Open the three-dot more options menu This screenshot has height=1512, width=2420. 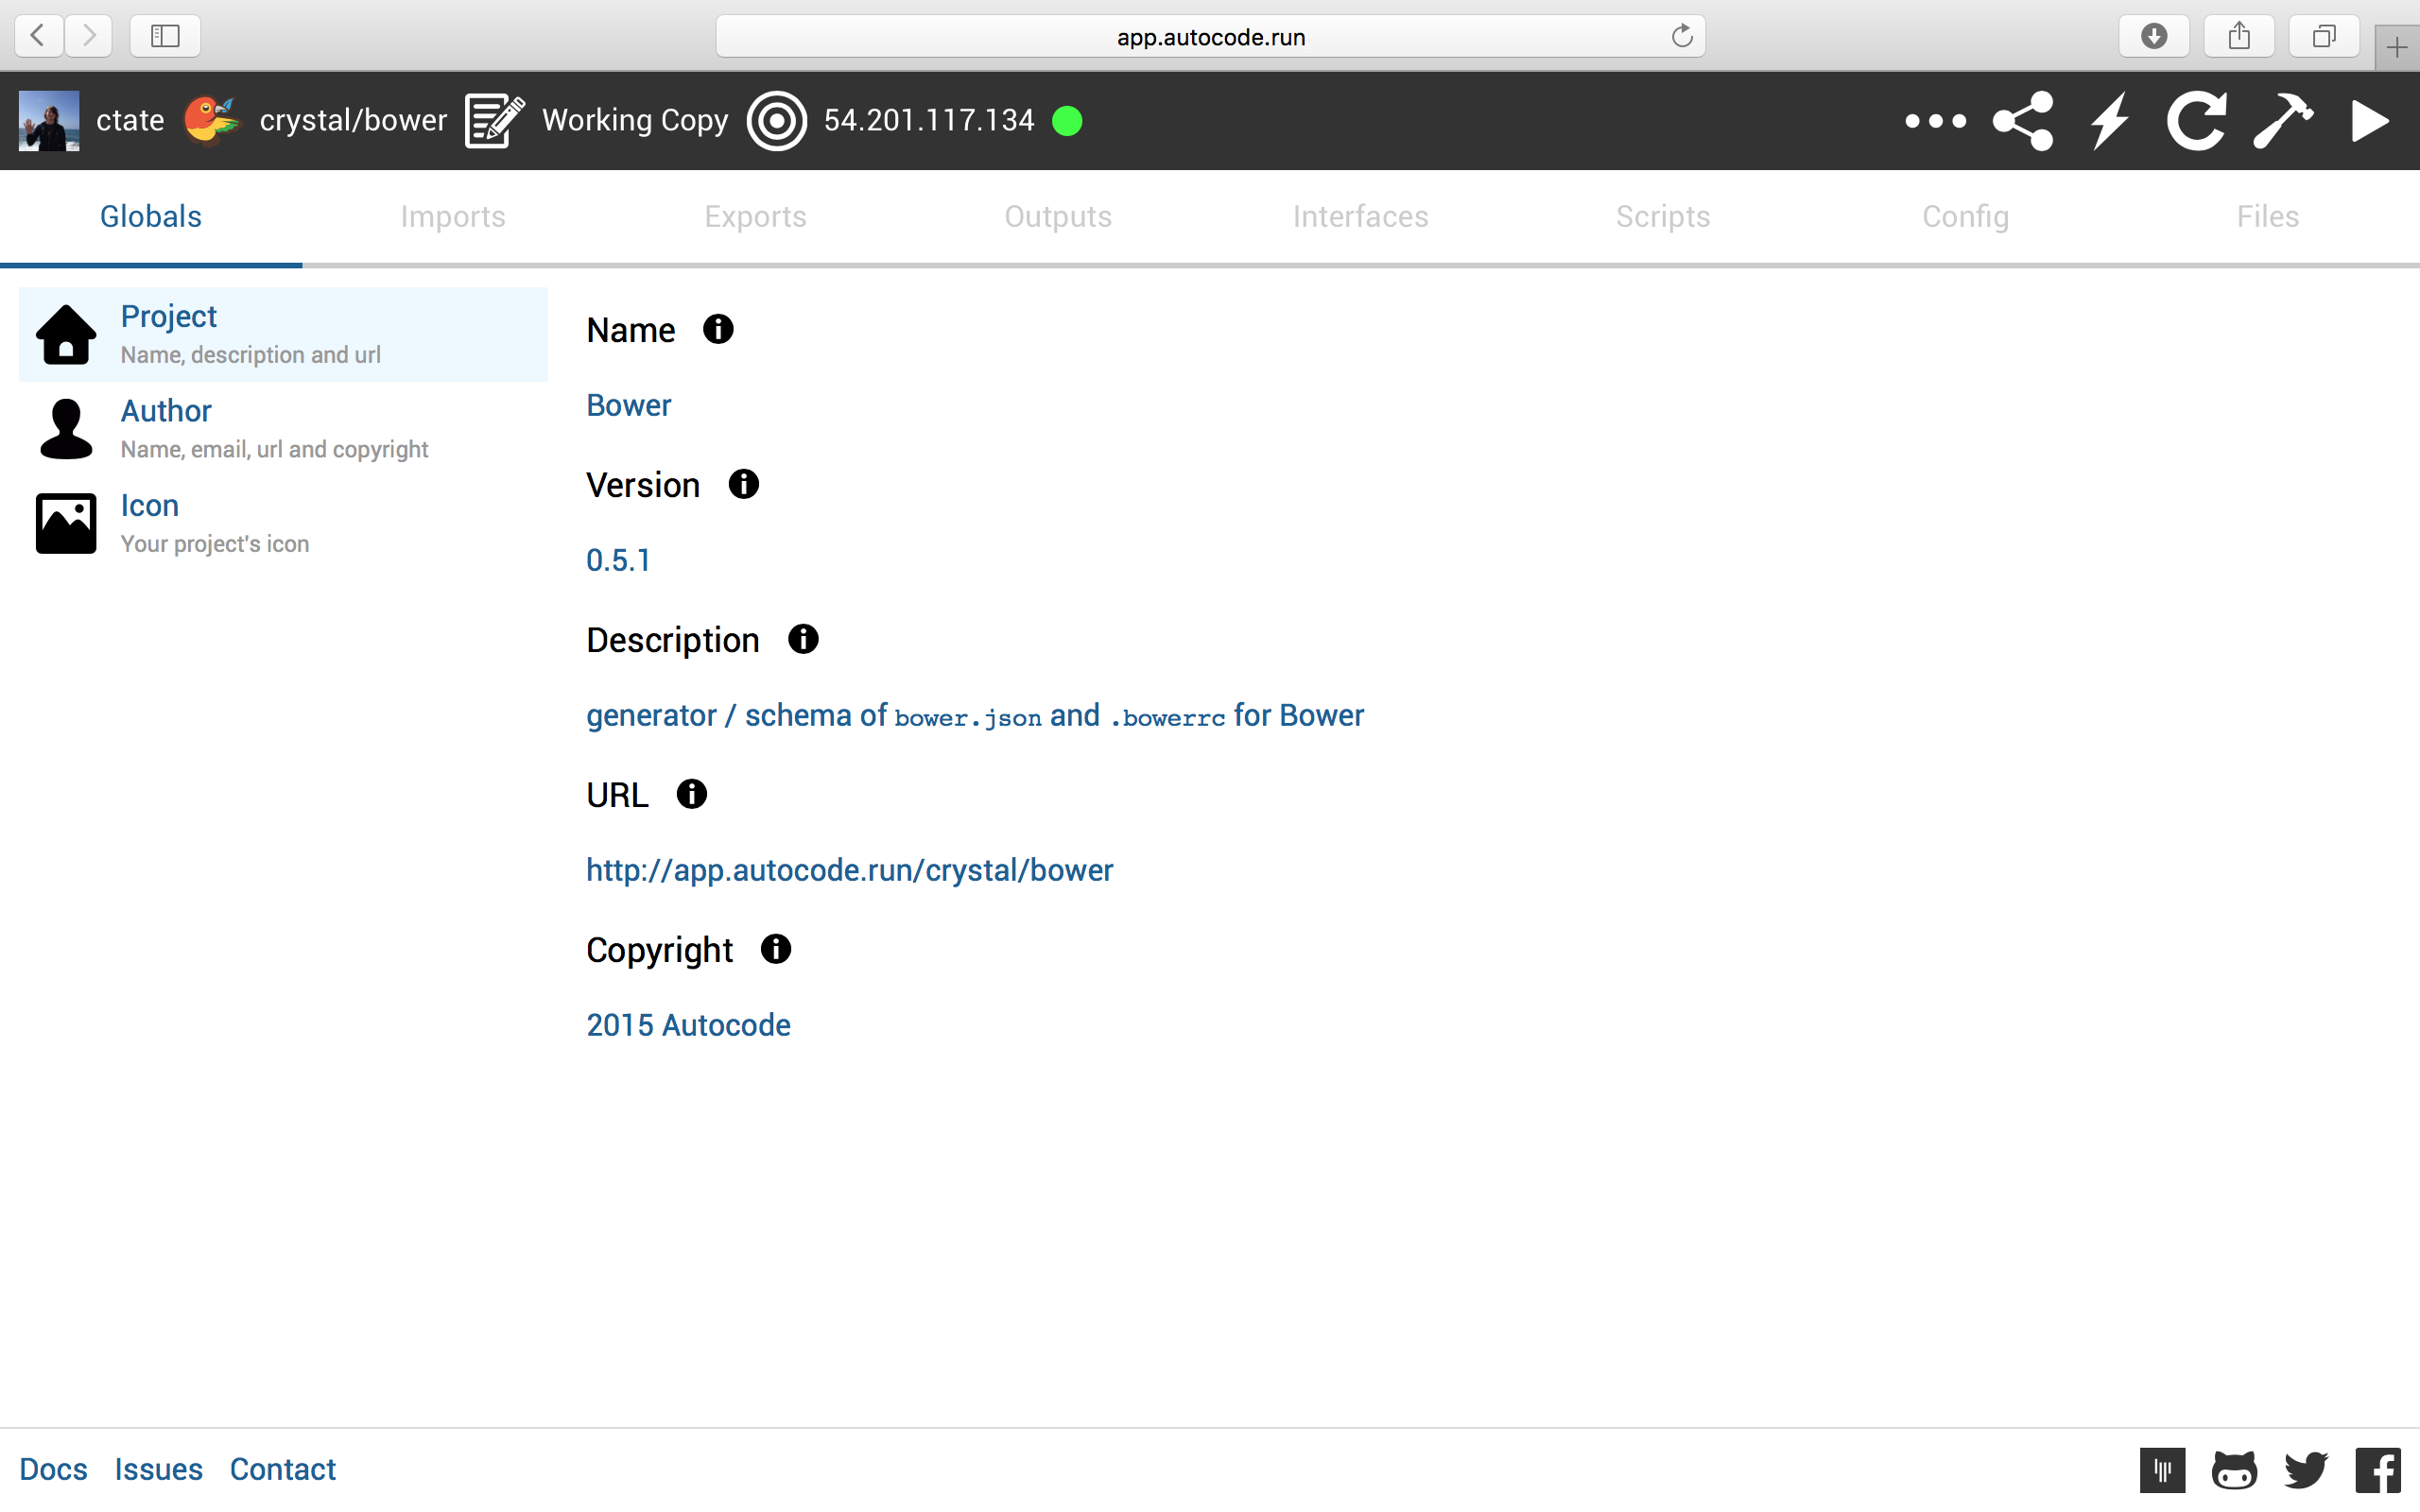point(1935,121)
